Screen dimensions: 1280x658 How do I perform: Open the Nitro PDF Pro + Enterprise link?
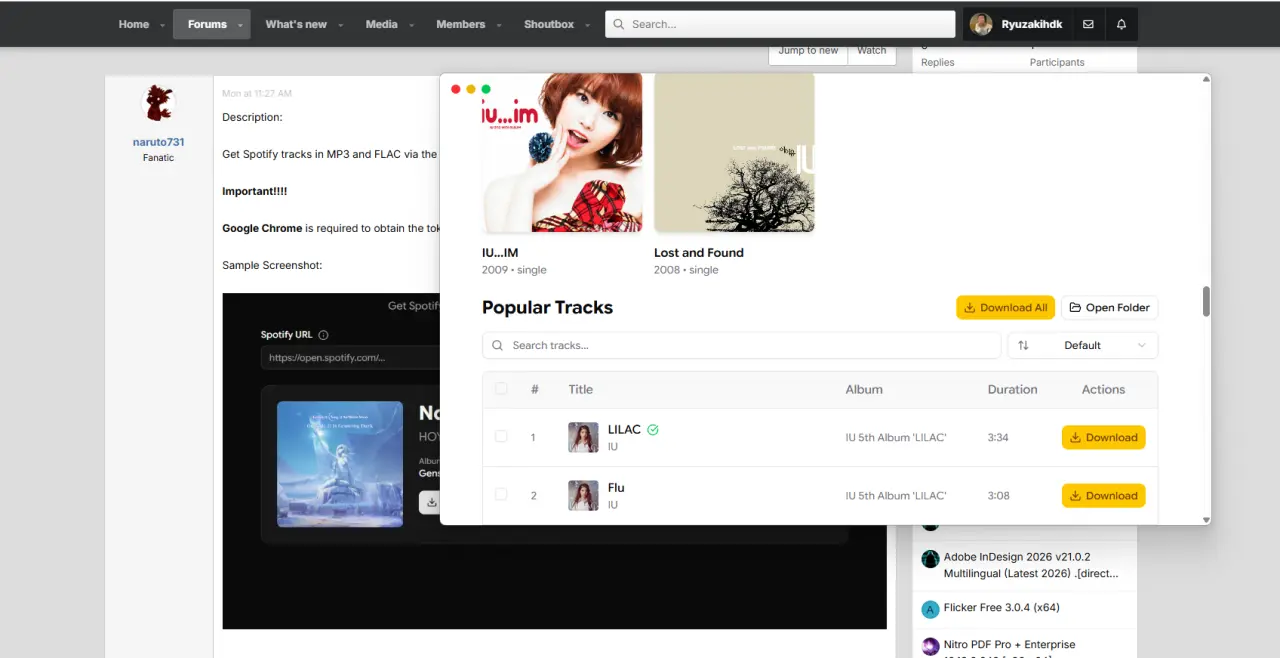click(x=1009, y=645)
